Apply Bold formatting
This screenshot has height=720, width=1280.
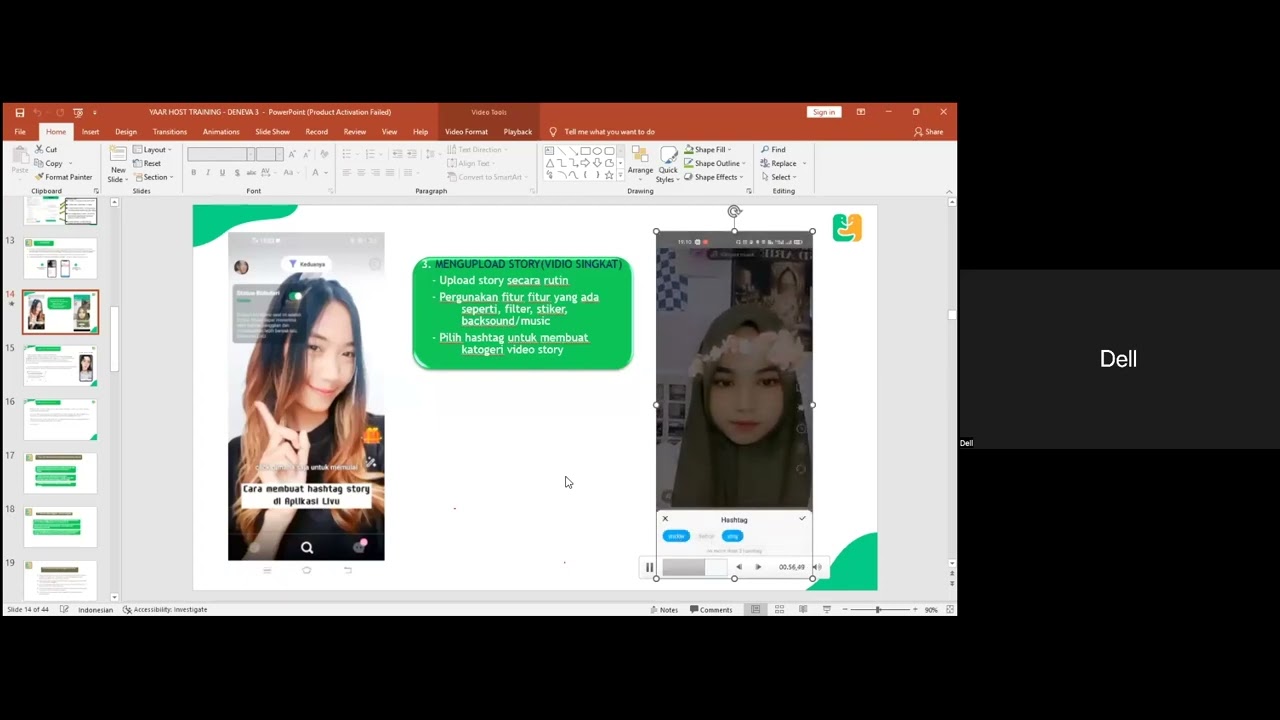pos(194,173)
